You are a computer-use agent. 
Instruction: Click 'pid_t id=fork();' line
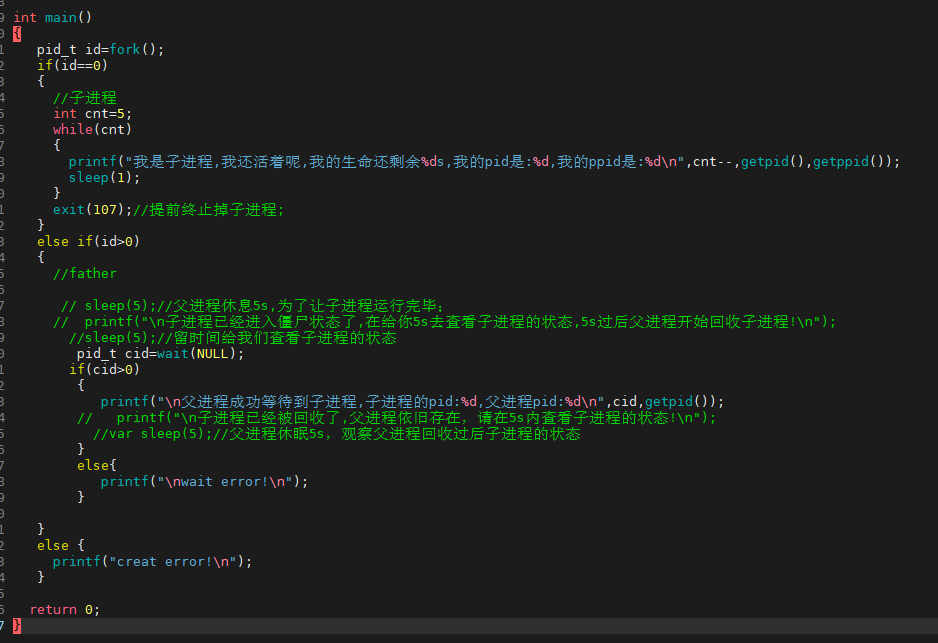[100, 49]
